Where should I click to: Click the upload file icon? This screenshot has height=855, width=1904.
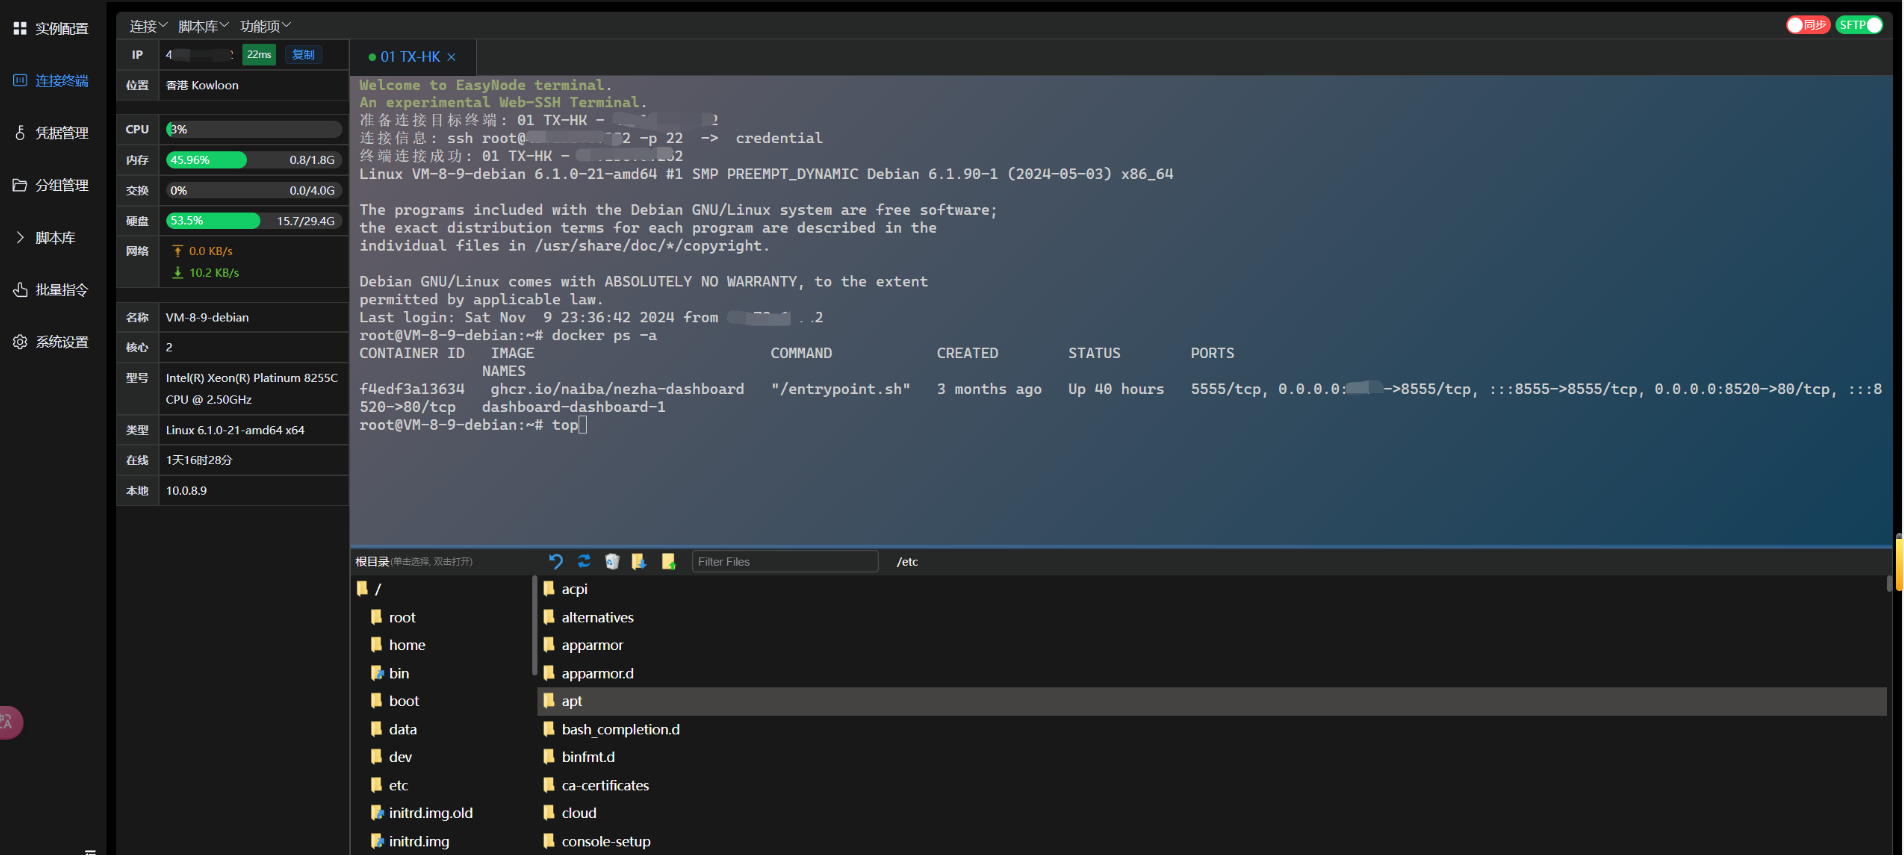(668, 562)
